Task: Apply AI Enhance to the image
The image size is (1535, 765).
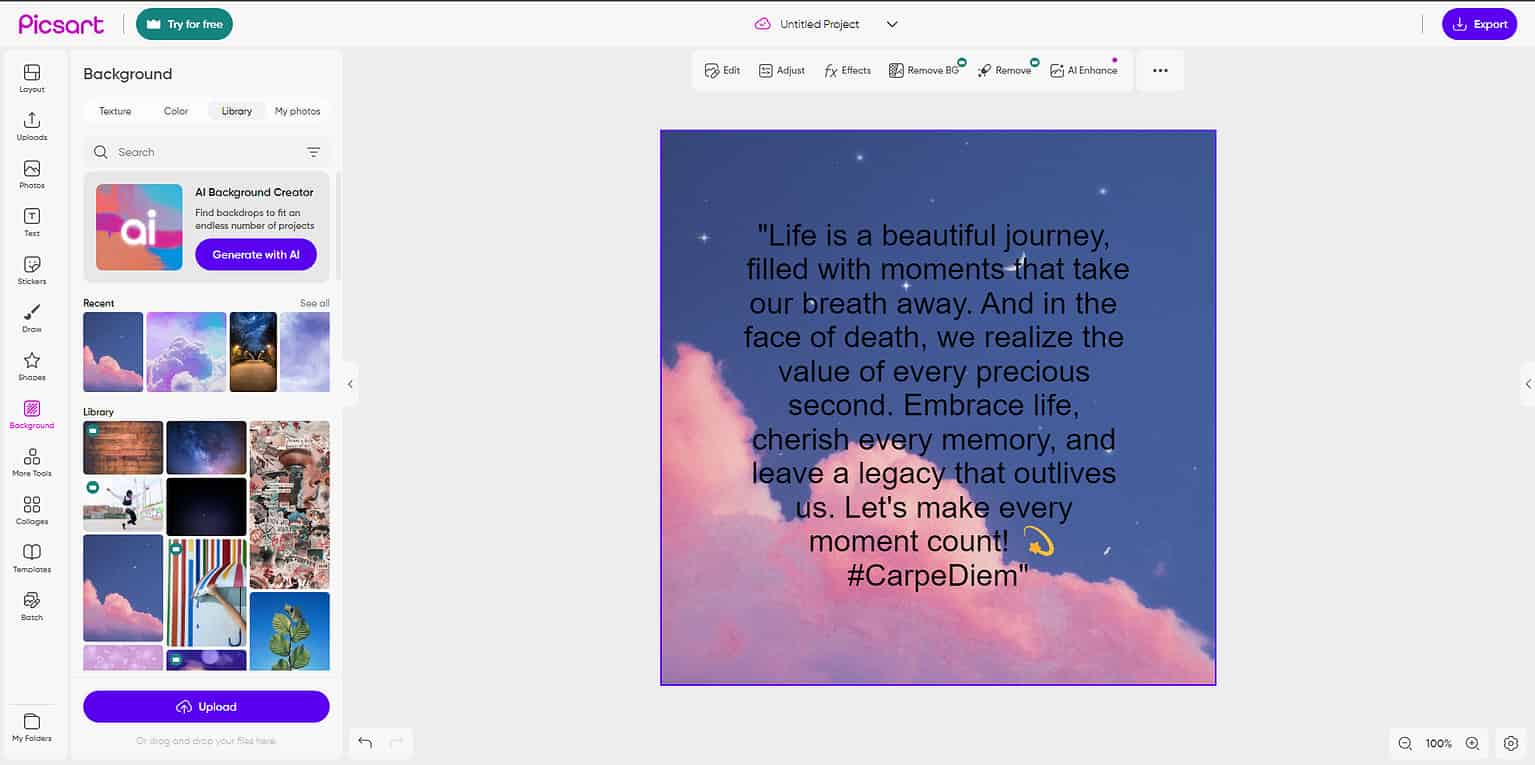Action: pyautogui.click(x=1084, y=70)
